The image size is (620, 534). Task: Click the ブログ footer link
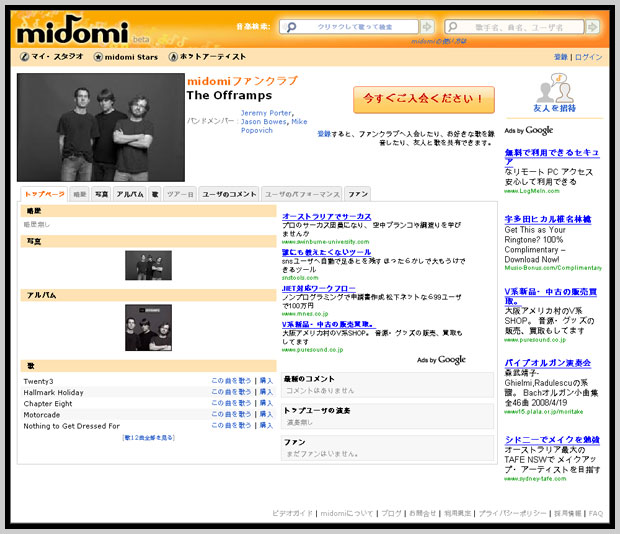click(x=391, y=513)
